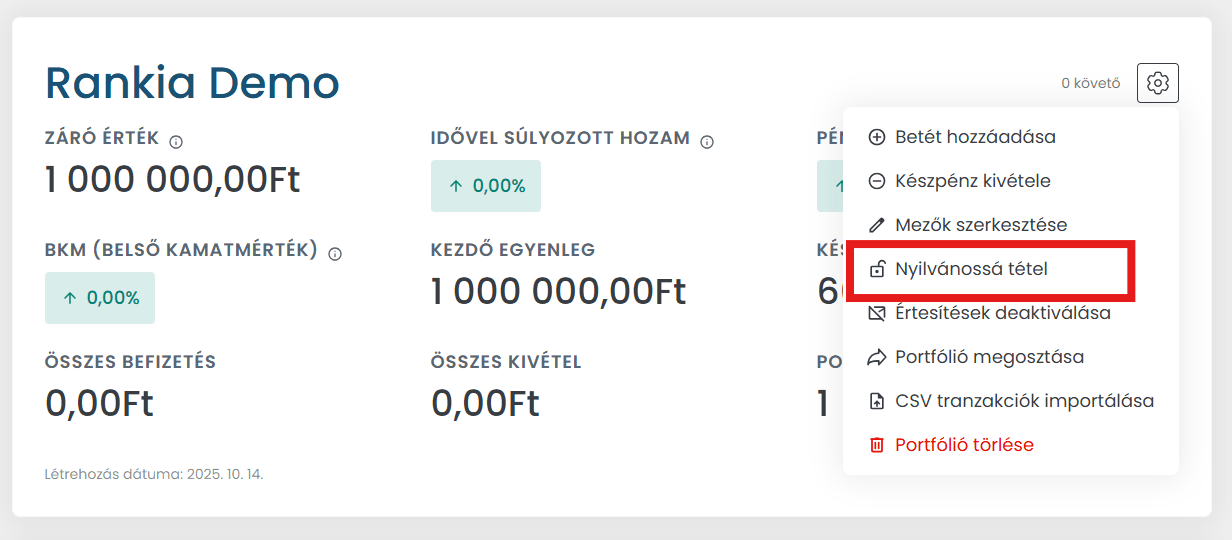Screen dimensions: 1232x540
Task: Click info icon next to Záró érték
Action: pyautogui.click(x=176, y=142)
